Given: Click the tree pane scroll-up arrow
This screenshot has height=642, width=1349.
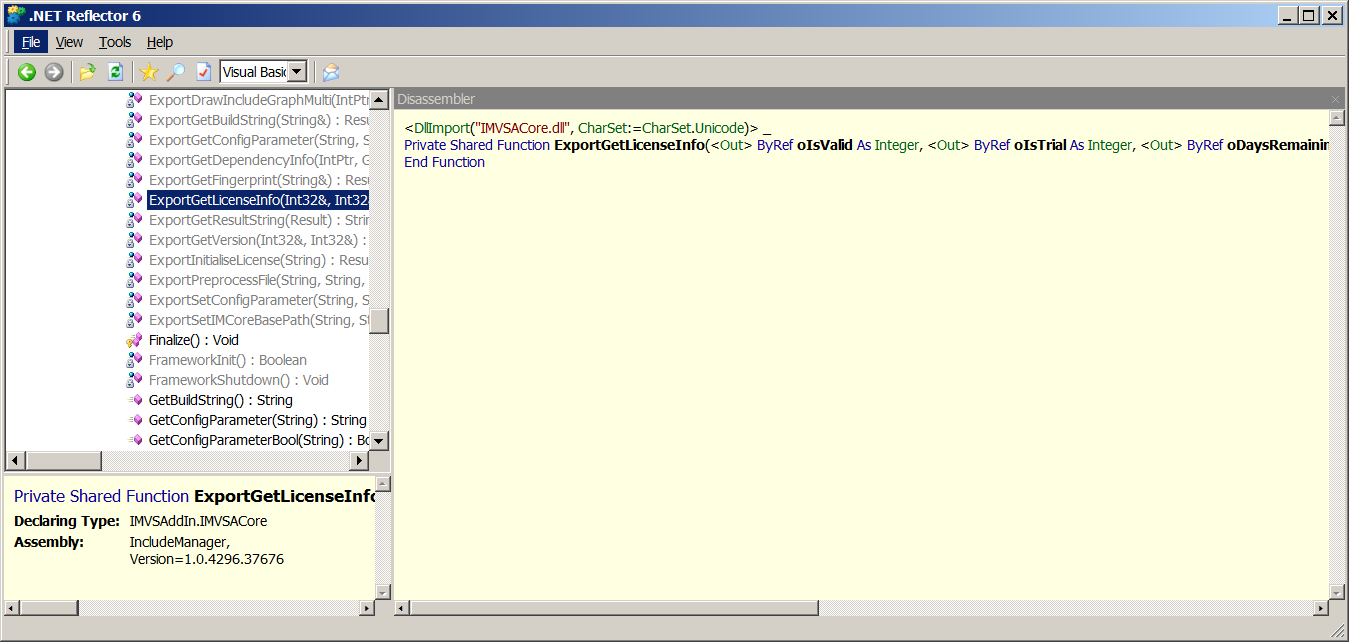Looking at the screenshot, I should pos(379,100).
